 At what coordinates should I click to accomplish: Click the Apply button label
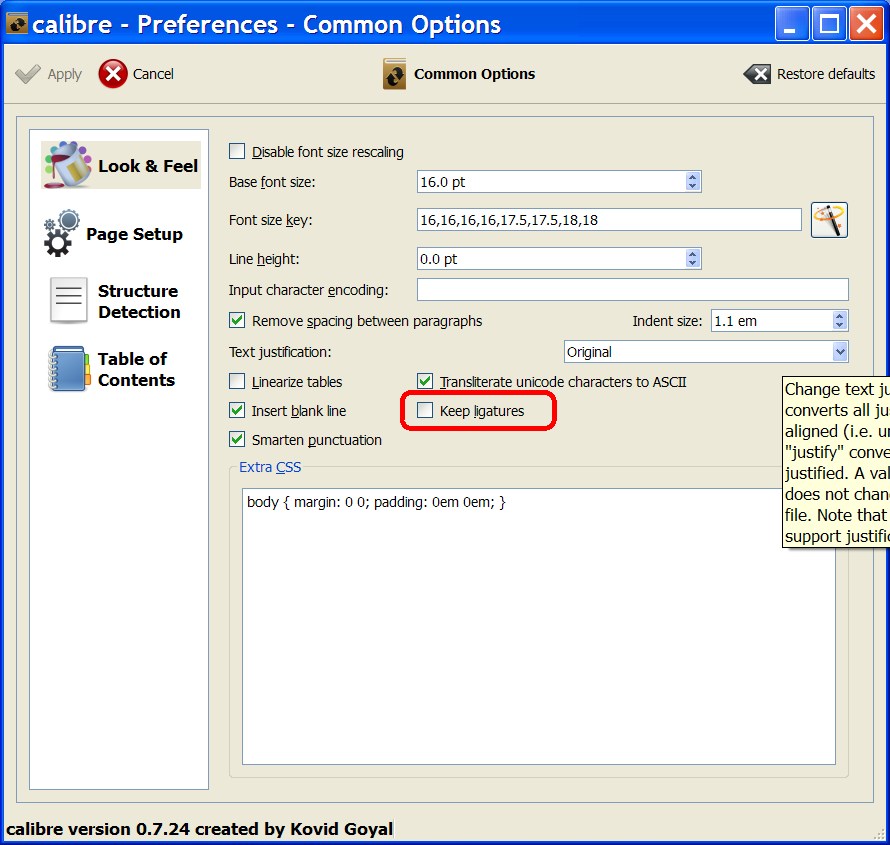coord(65,74)
